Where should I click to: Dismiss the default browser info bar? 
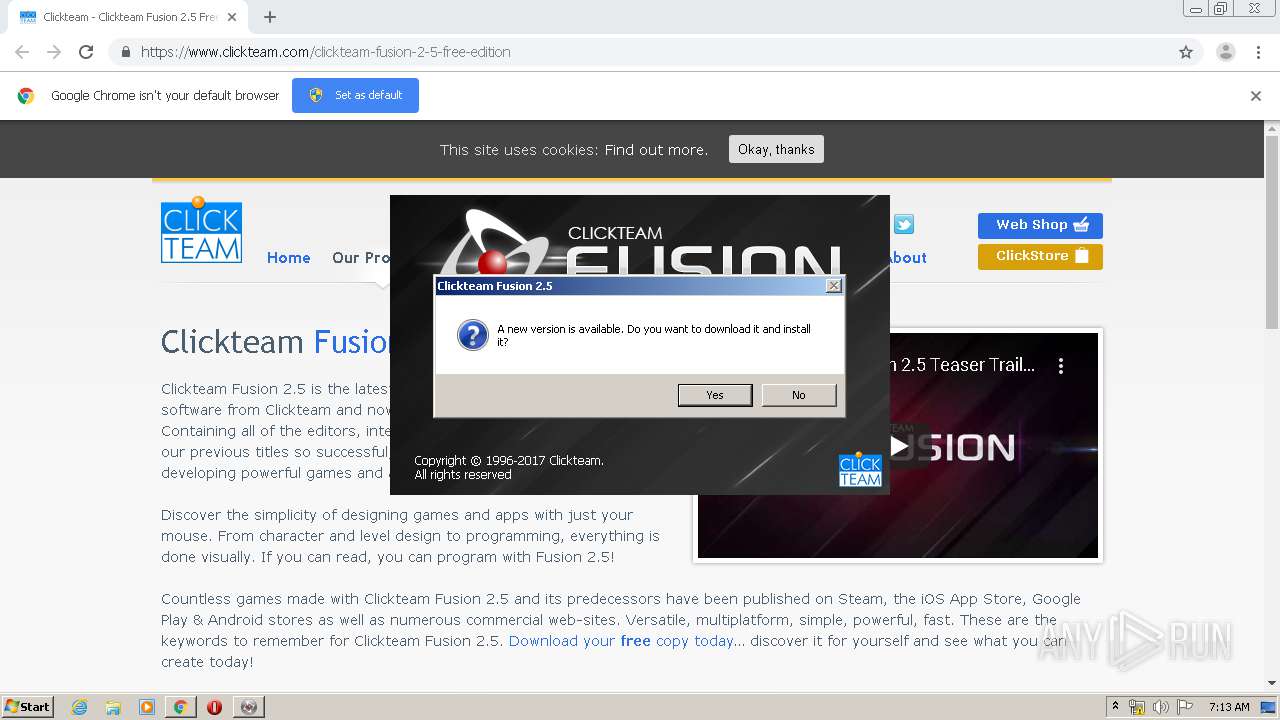[x=1255, y=96]
